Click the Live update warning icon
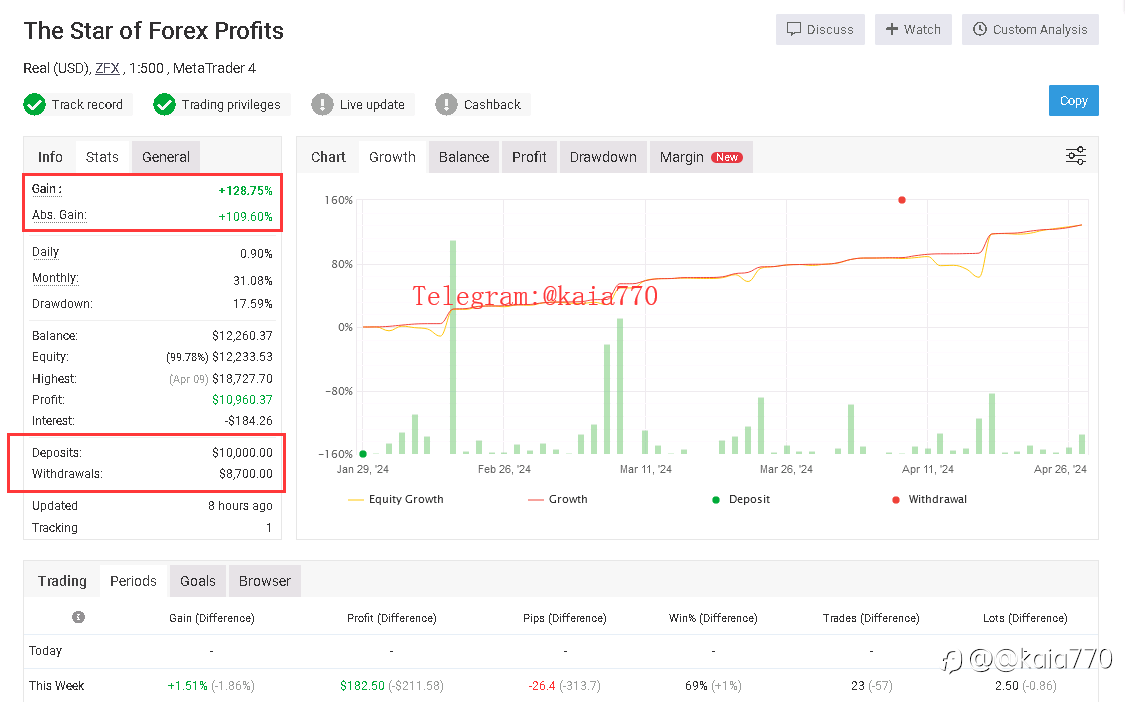The height and width of the screenshot is (702, 1125). coord(322,105)
